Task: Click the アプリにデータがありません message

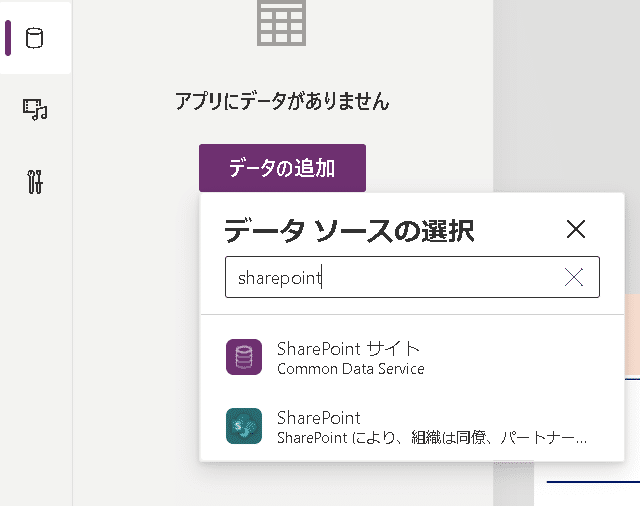Action: coord(282,101)
